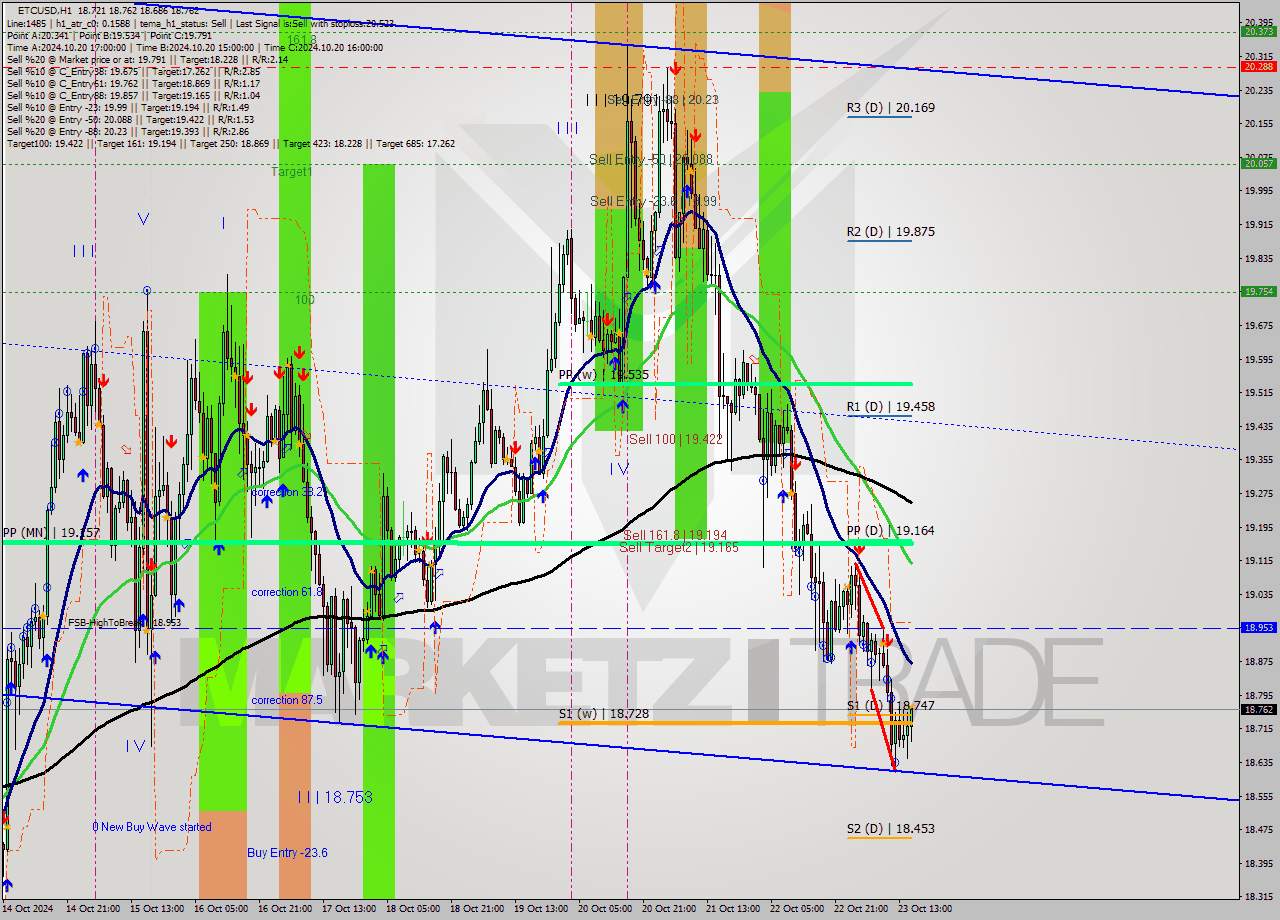
Task: Click the 19.995 price axis value
Action: (x=1258, y=190)
